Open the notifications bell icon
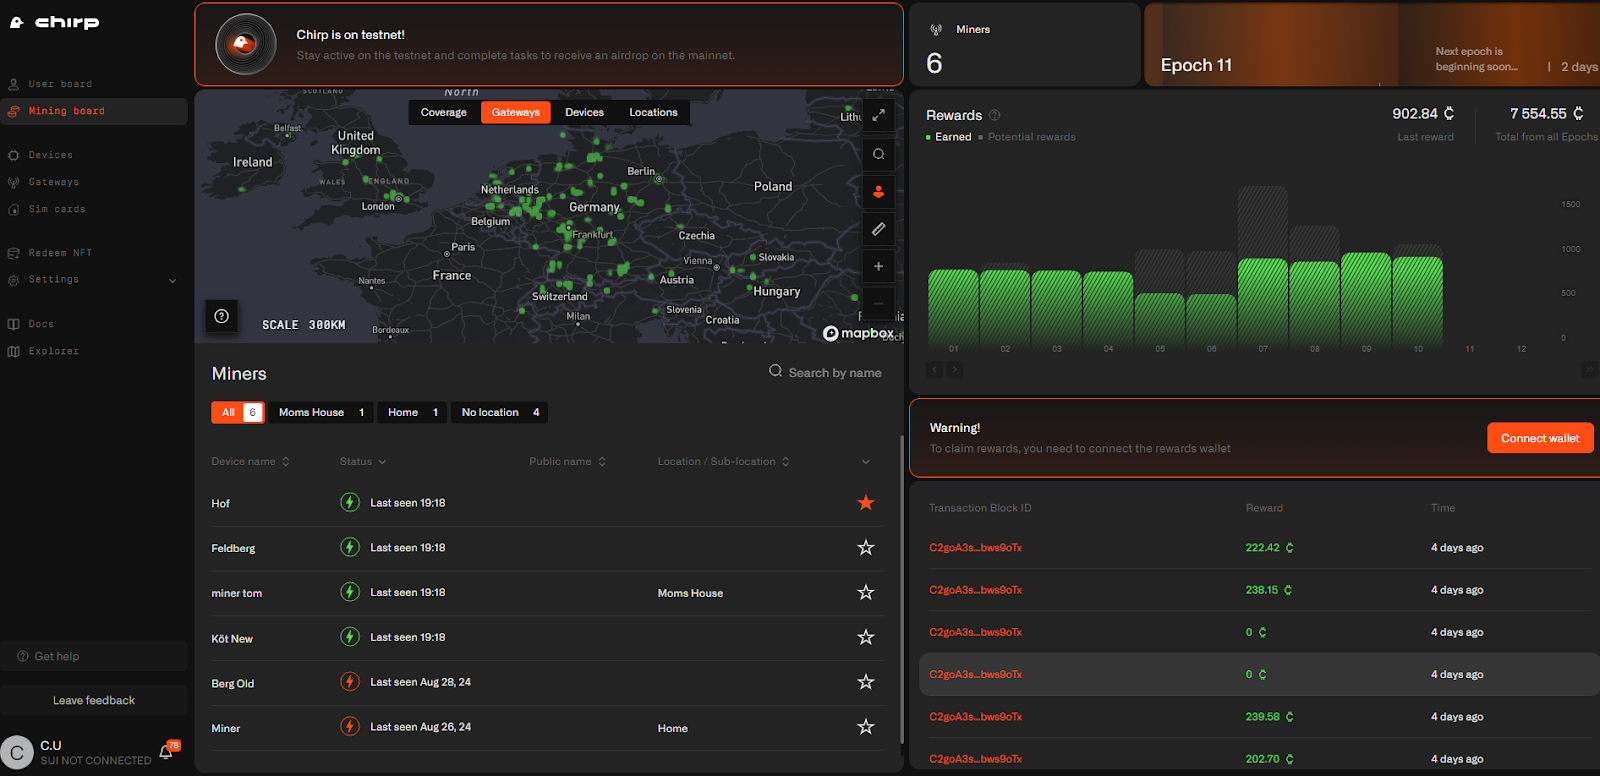Screen dimensions: 1600x776 coord(166,752)
